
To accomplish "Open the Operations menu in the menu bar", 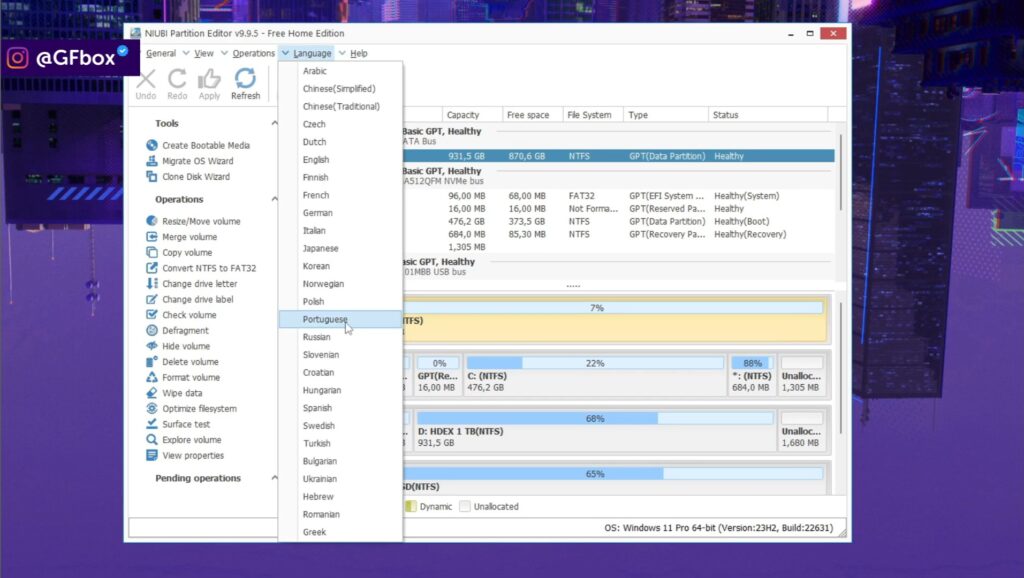I will pos(253,54).
